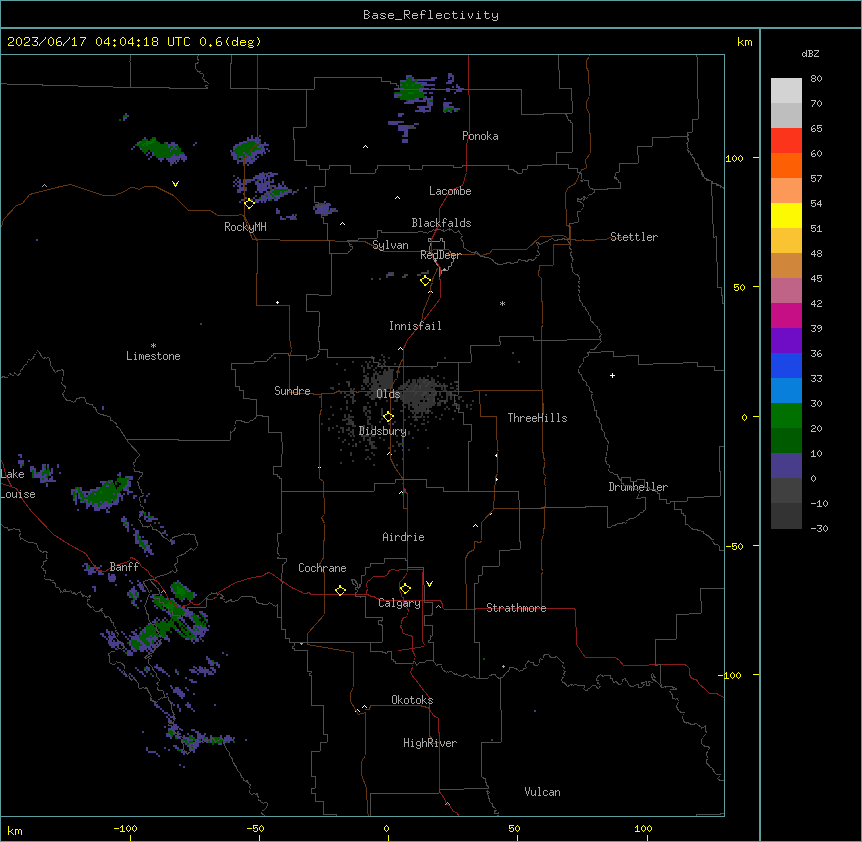Select the red 65 dBZ legend color
The image size is (862, 842).
[x=786, y=140]
